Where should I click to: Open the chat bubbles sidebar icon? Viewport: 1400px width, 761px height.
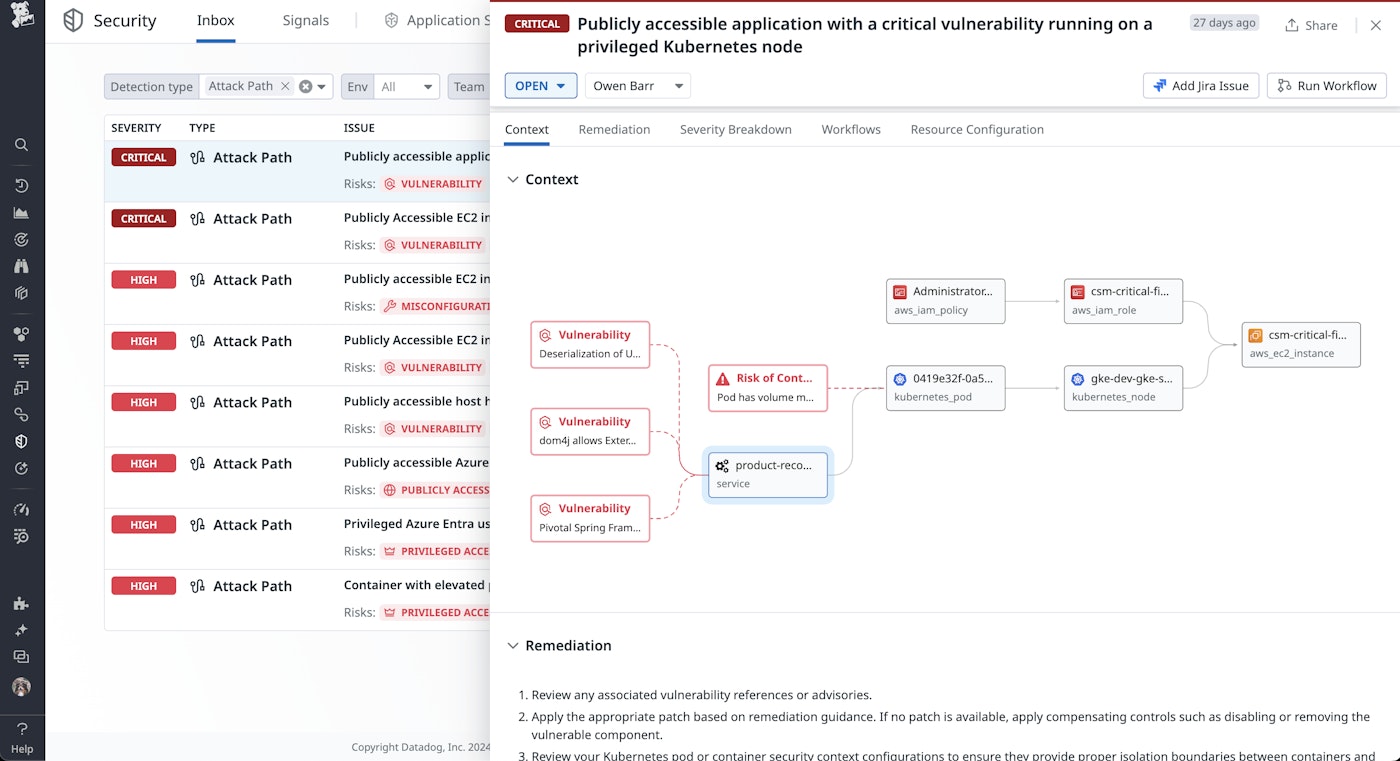21,657
